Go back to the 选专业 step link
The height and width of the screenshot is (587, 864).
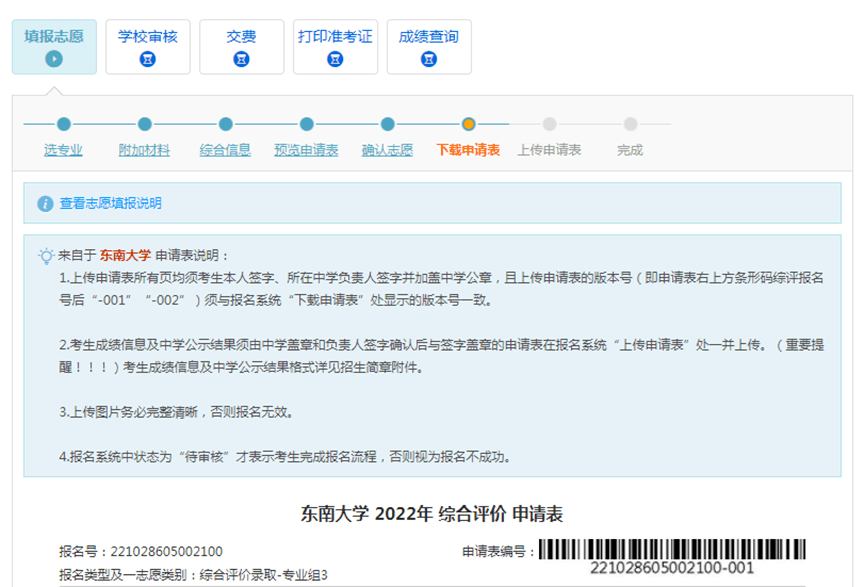[63, 150]
